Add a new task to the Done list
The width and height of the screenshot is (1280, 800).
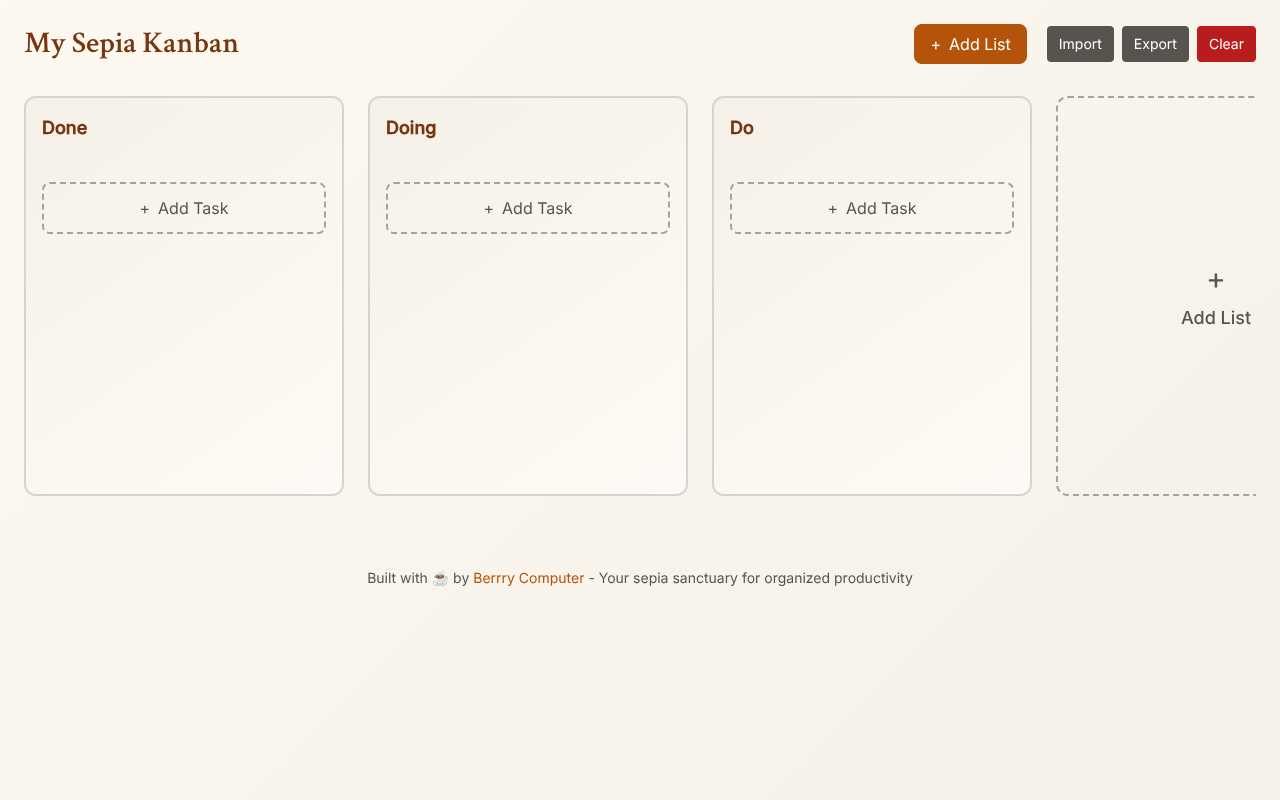click(x=183, y=208)
